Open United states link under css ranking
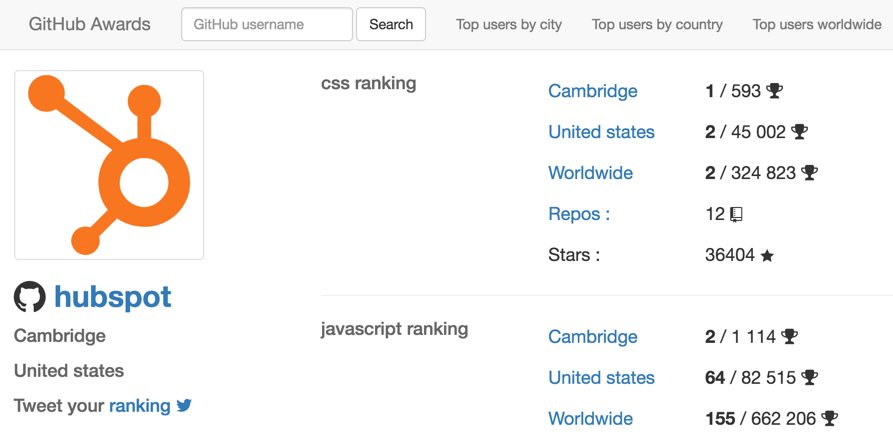This screenshot has width=893, height=441. pyautogui.click(x=601, y=132)
